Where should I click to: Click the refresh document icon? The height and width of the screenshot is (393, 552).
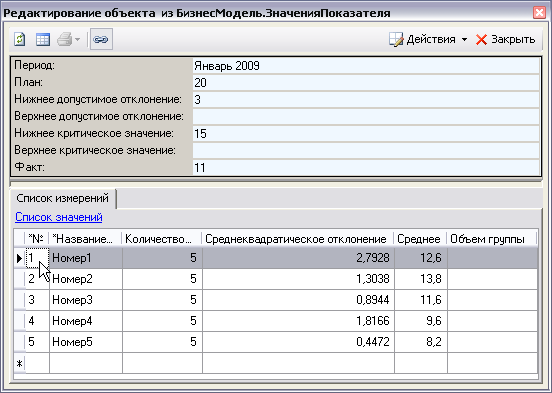[x=20, y=39]
